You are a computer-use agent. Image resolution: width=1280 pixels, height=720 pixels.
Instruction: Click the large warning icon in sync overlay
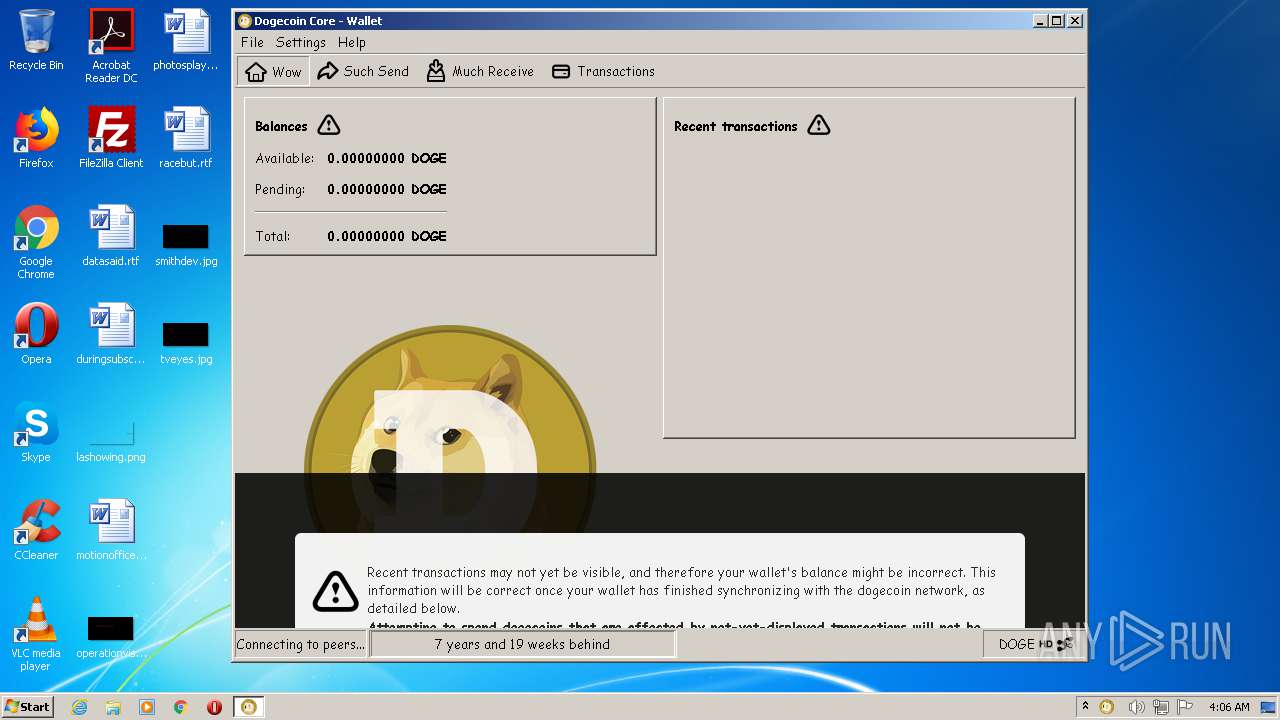click(x=335, y=591)
